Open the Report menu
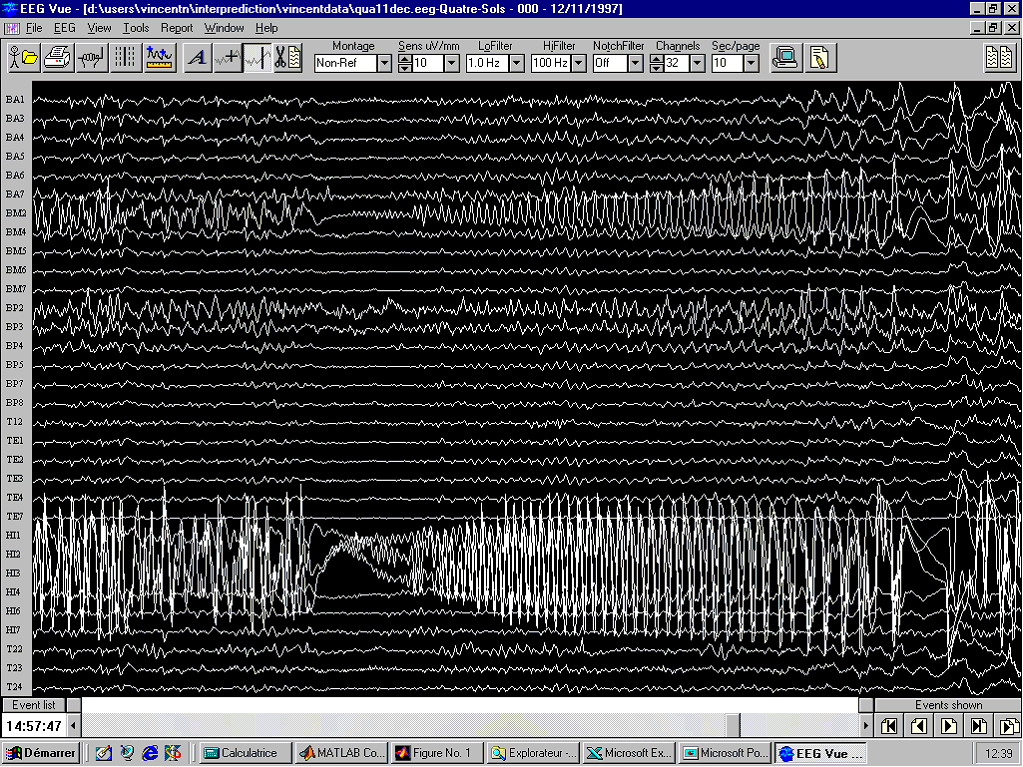 tap(177, 28)
